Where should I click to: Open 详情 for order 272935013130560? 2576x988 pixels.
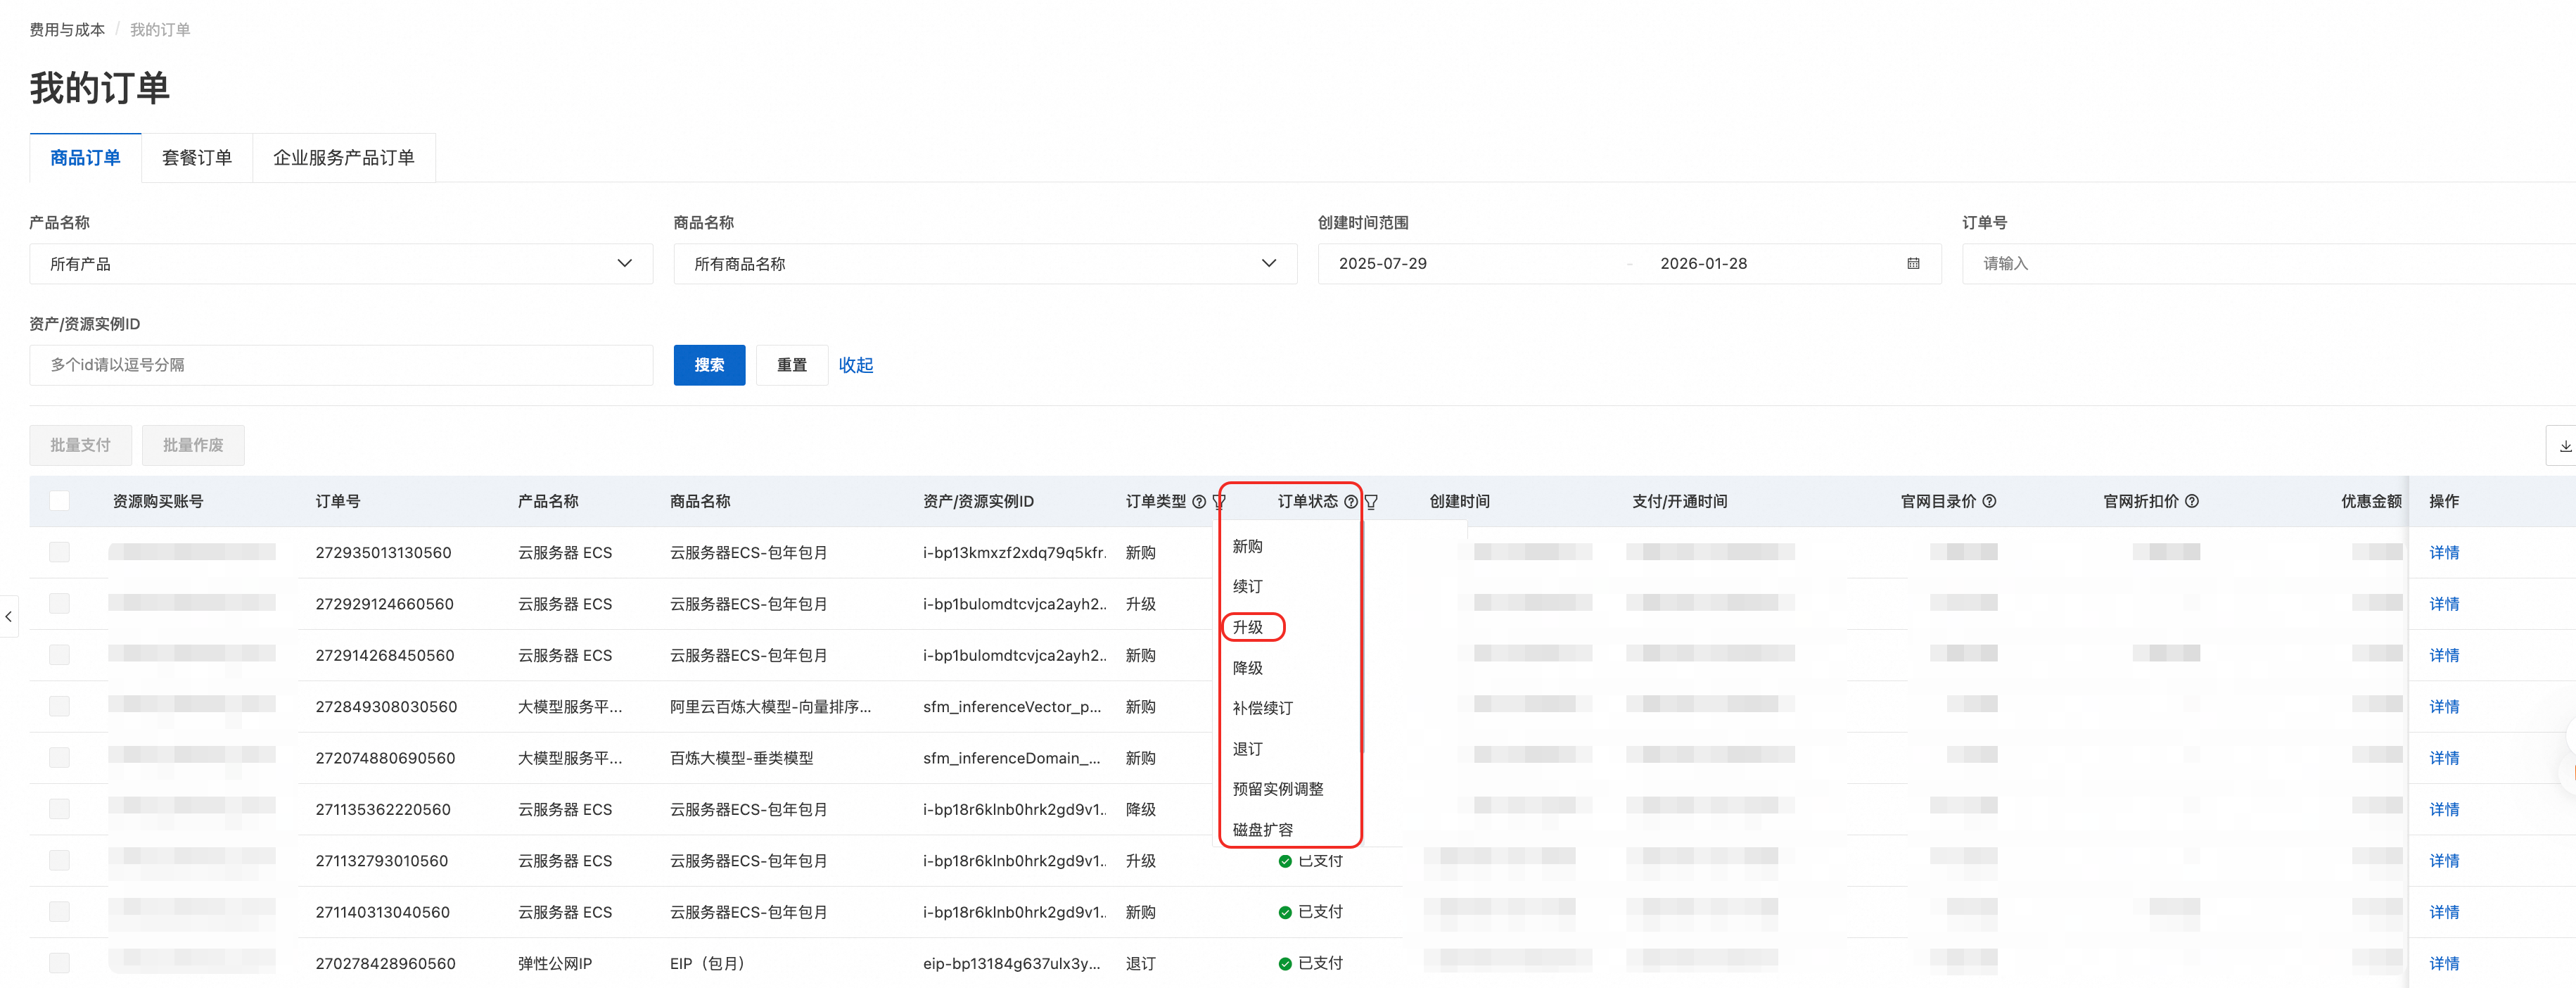(2444, 553)
